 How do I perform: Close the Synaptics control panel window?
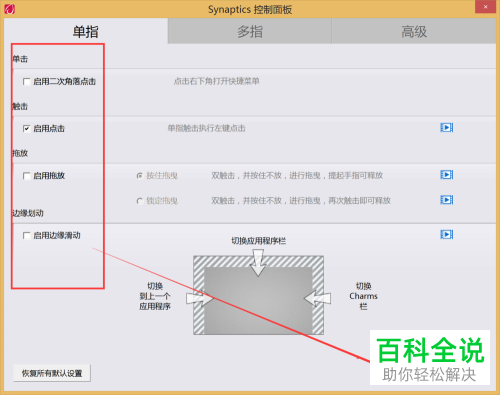[485, 7]
